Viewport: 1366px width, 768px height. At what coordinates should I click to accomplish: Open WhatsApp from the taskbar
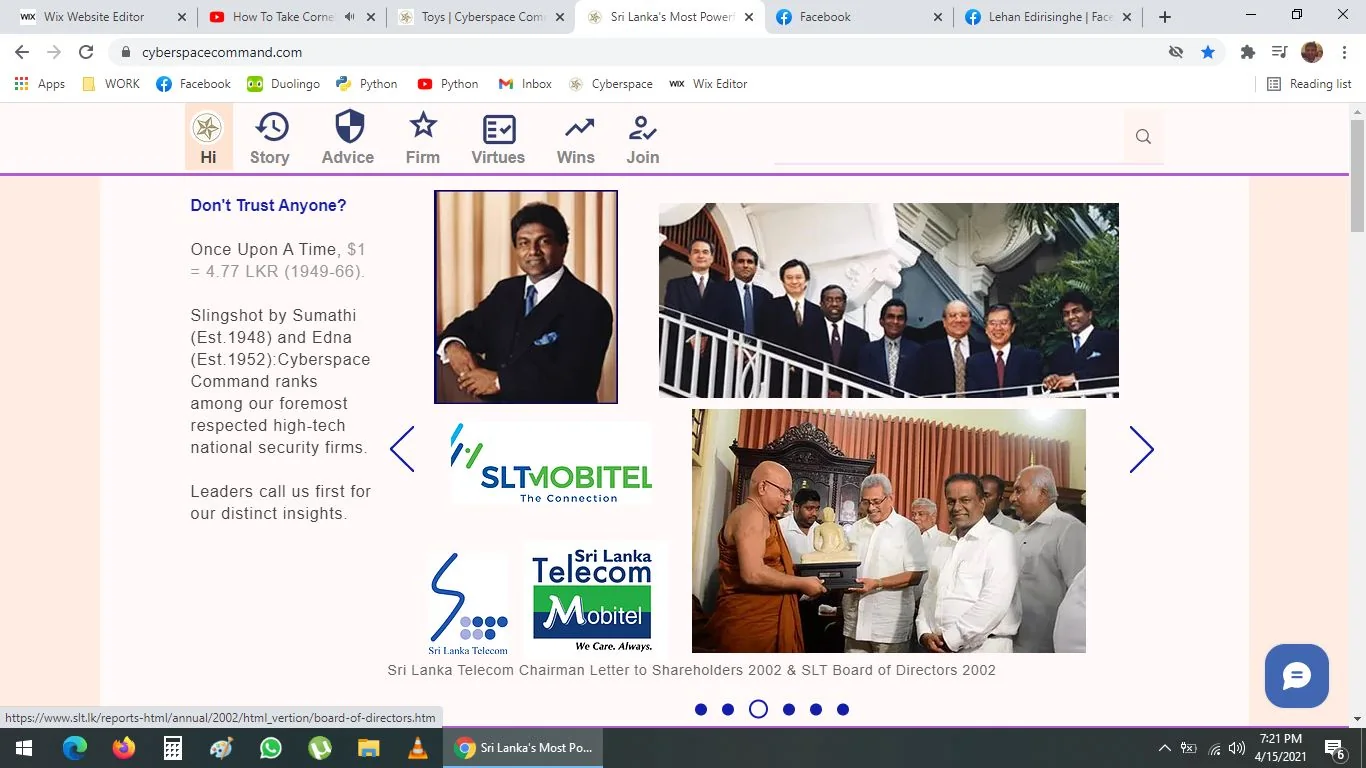271,748
